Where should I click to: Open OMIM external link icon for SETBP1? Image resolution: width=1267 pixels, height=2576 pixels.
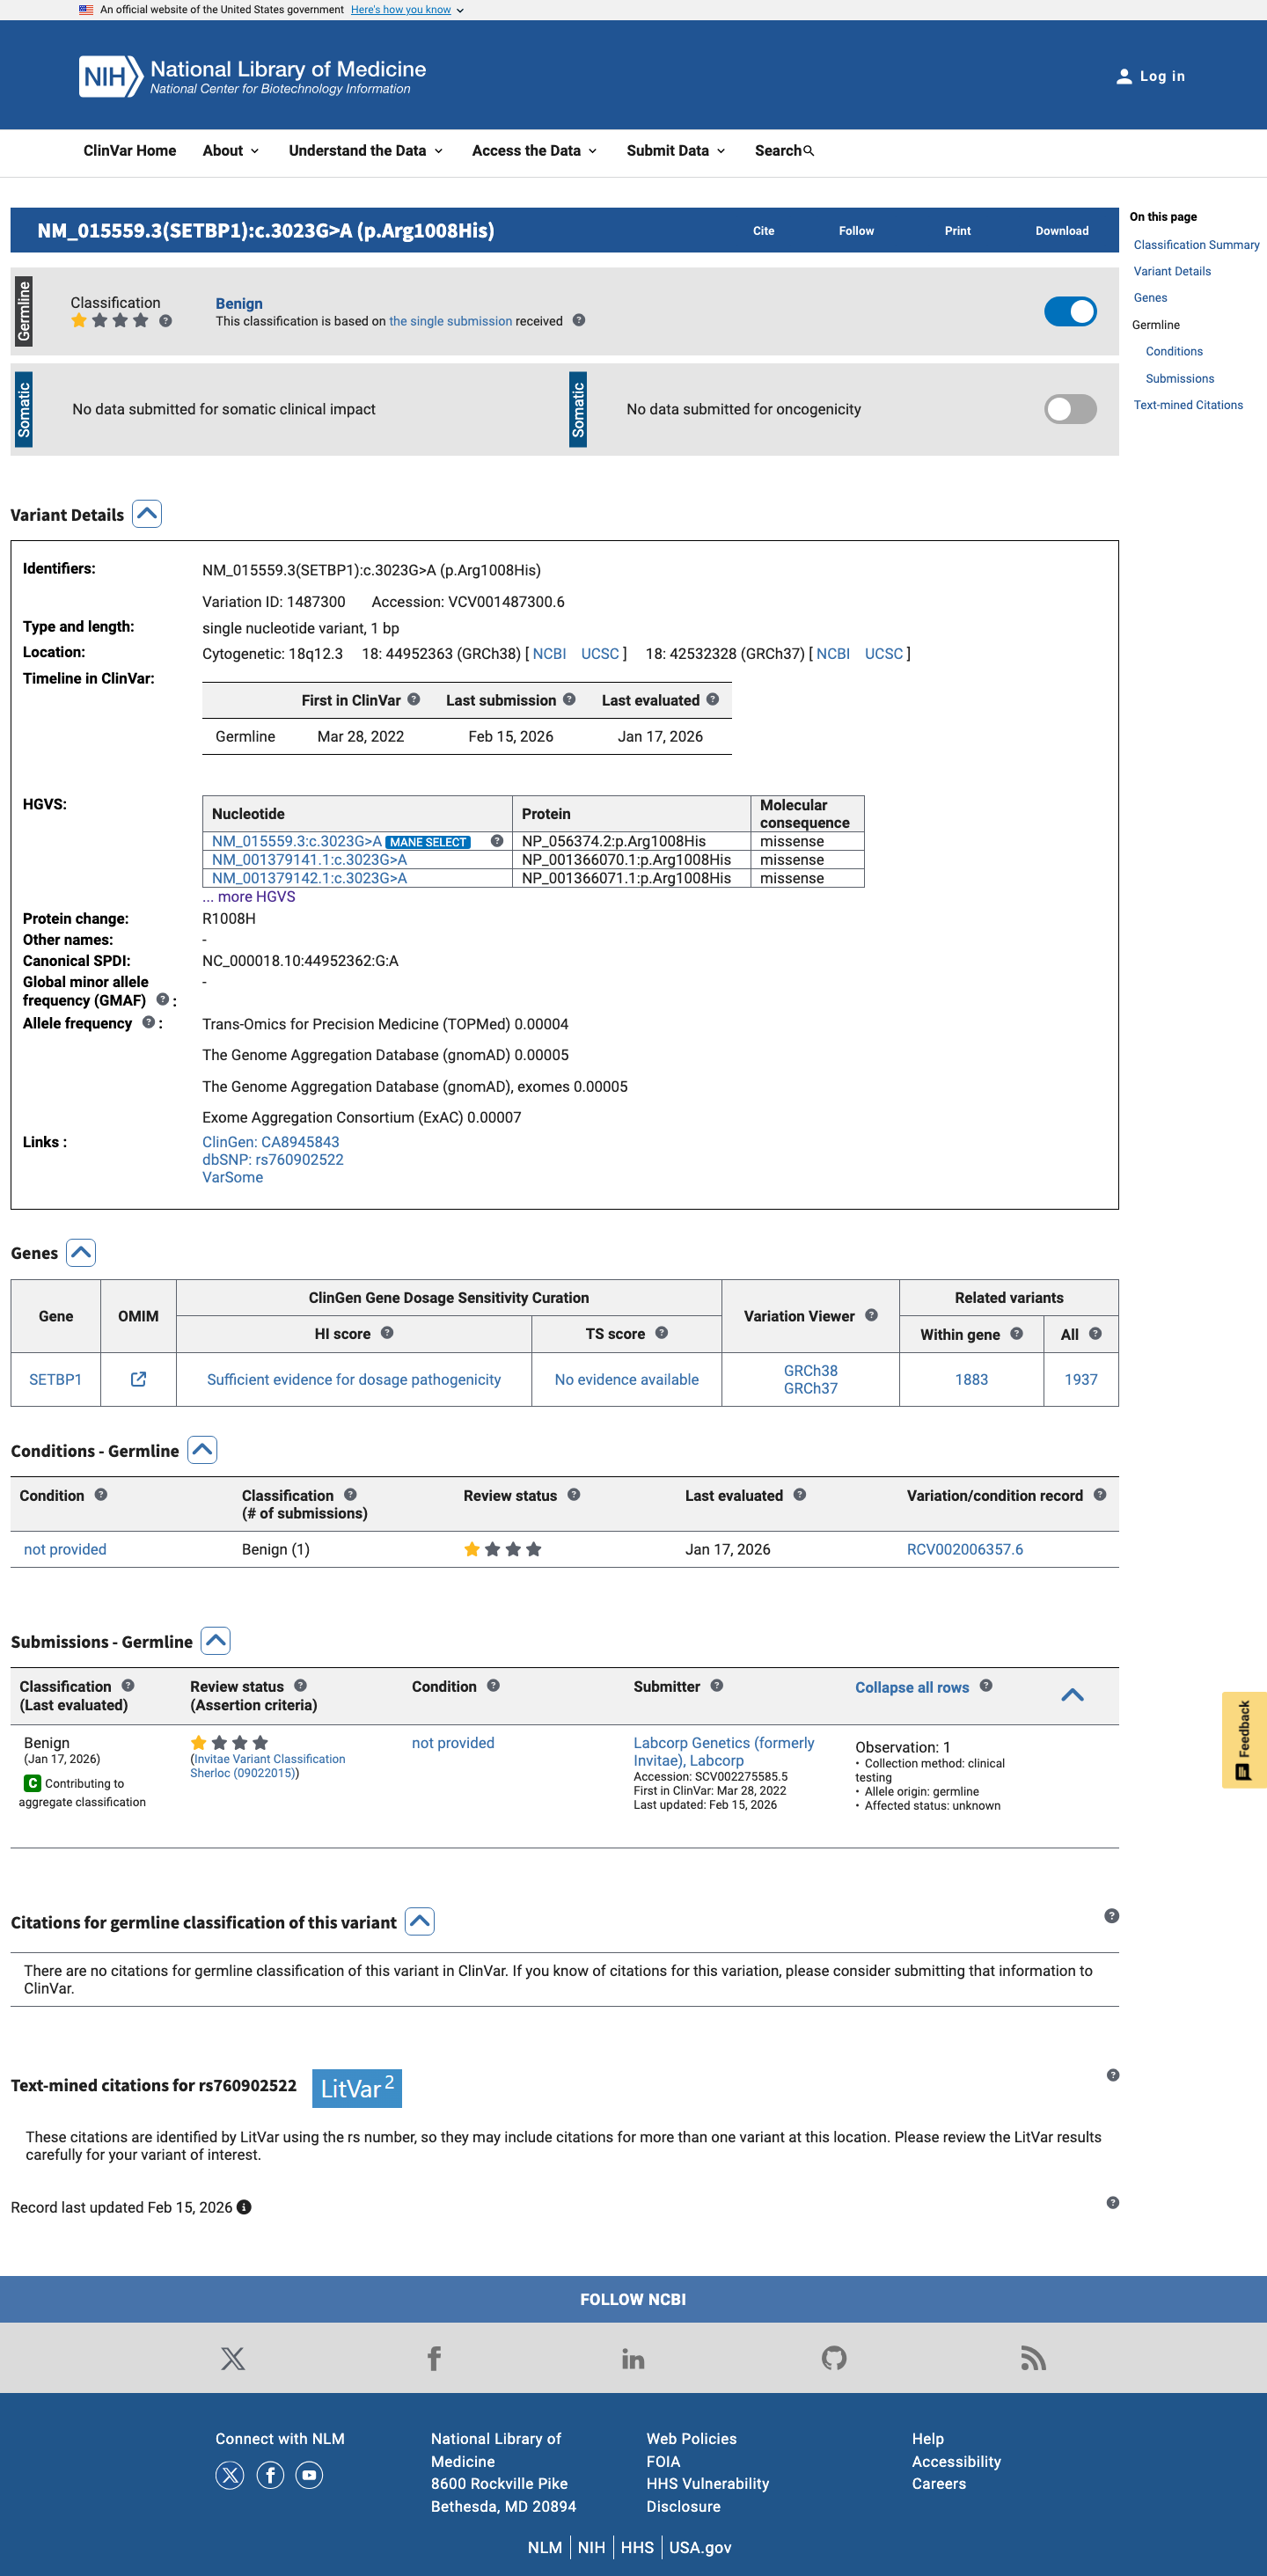(x=138, y=1379)
